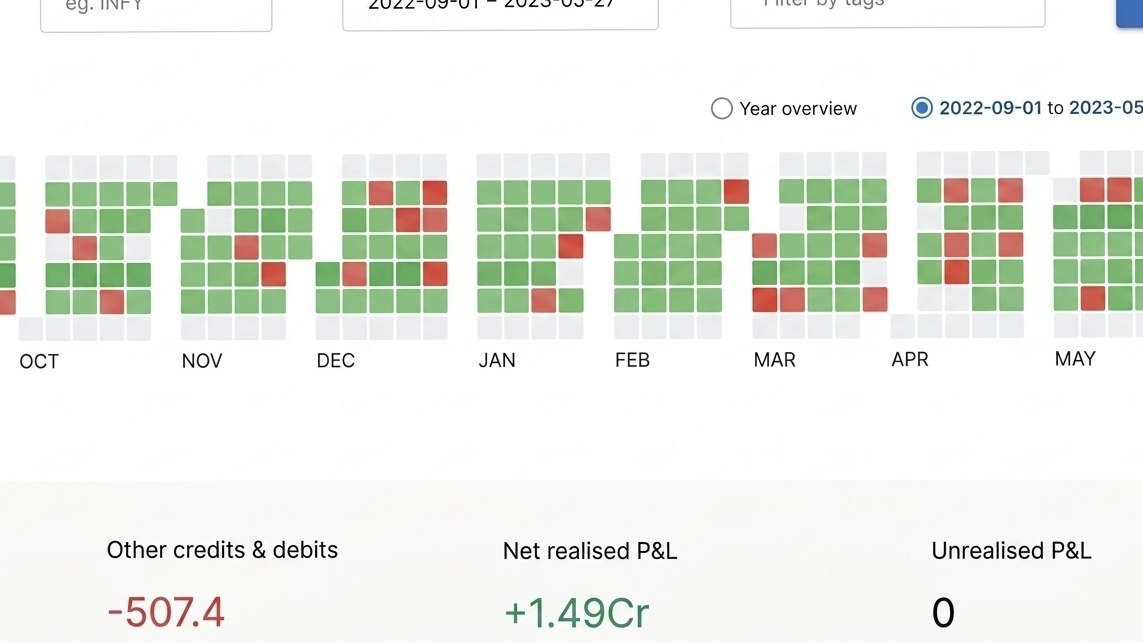
Task: Open the 2022-09-01 date range field
Action: pyautogui.click(x=500, y=10)
